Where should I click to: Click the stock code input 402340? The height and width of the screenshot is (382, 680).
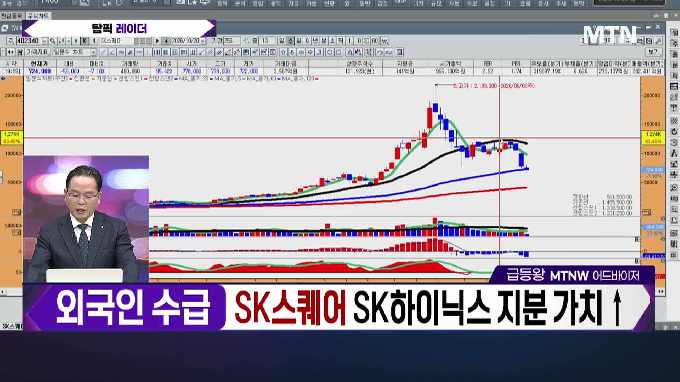[29, 41]
